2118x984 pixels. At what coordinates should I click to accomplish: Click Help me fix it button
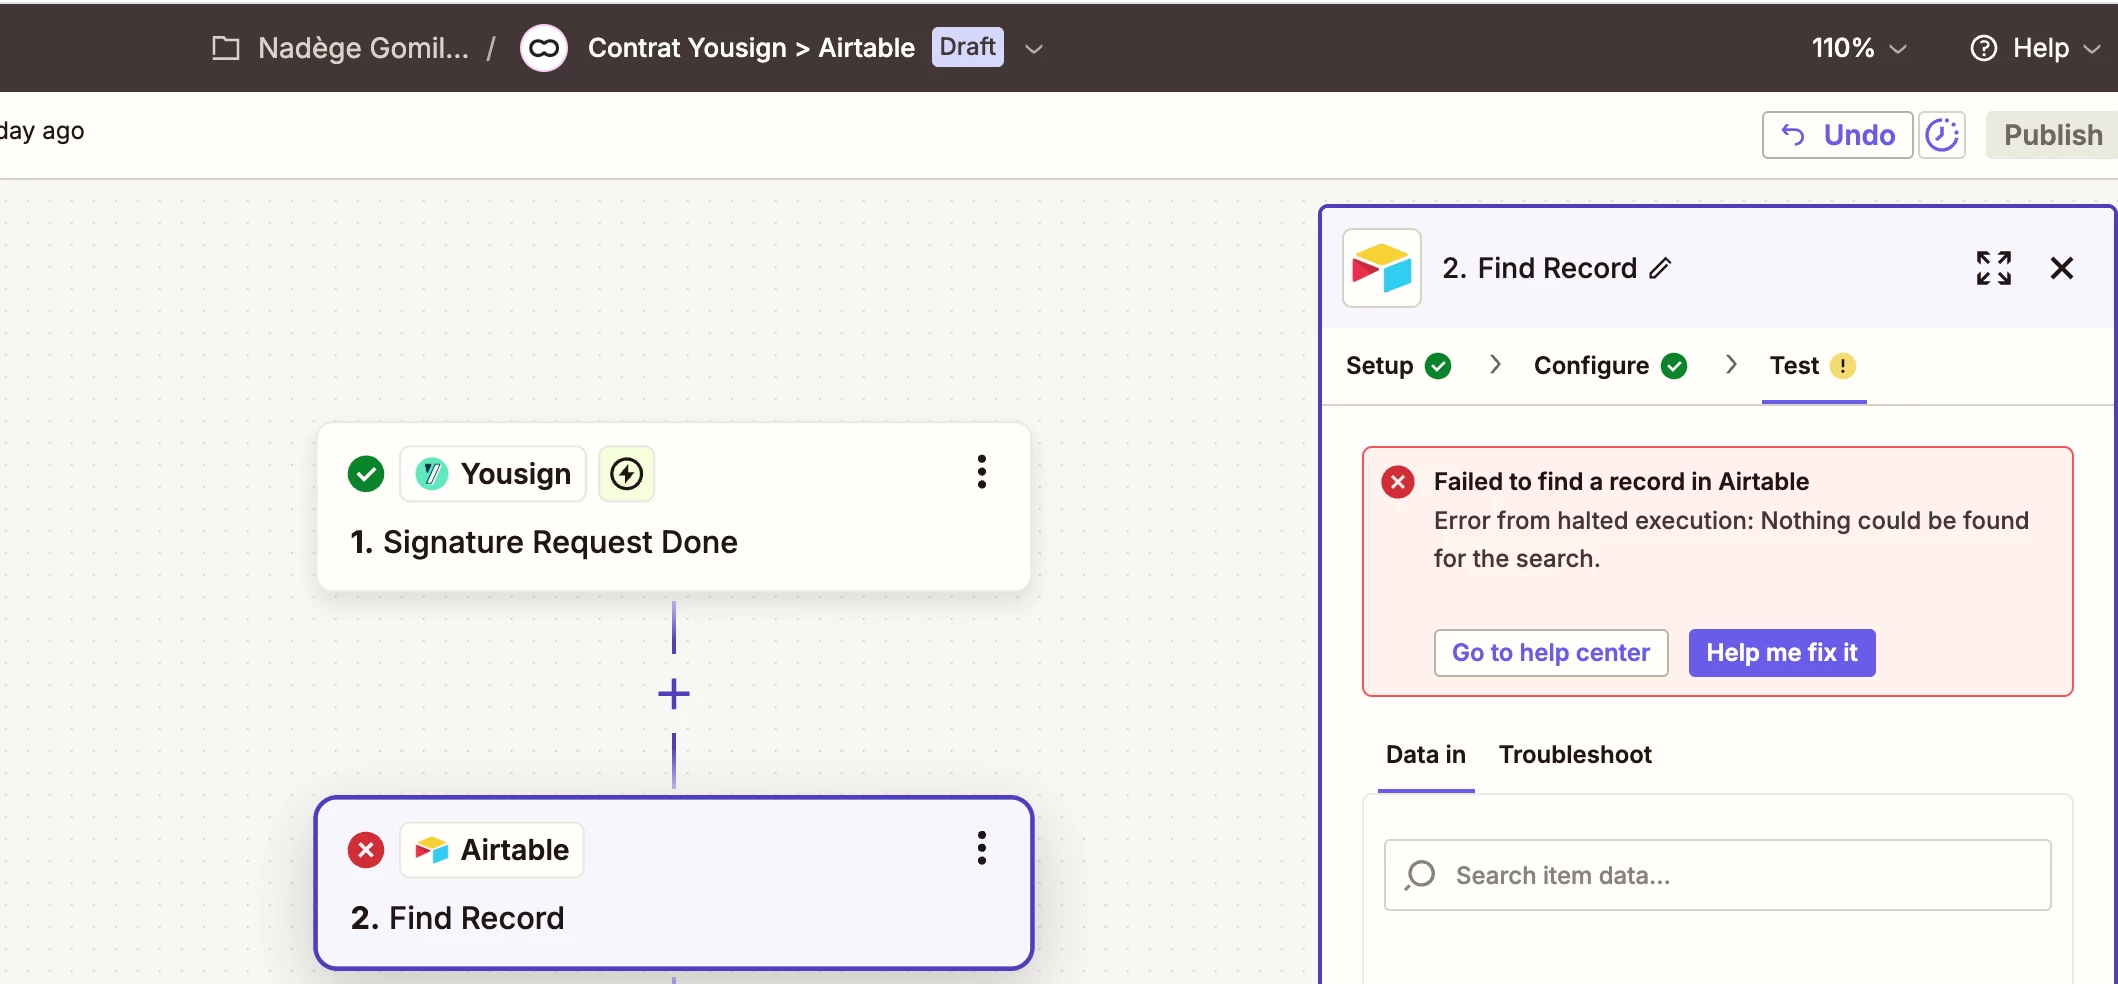1782,653
